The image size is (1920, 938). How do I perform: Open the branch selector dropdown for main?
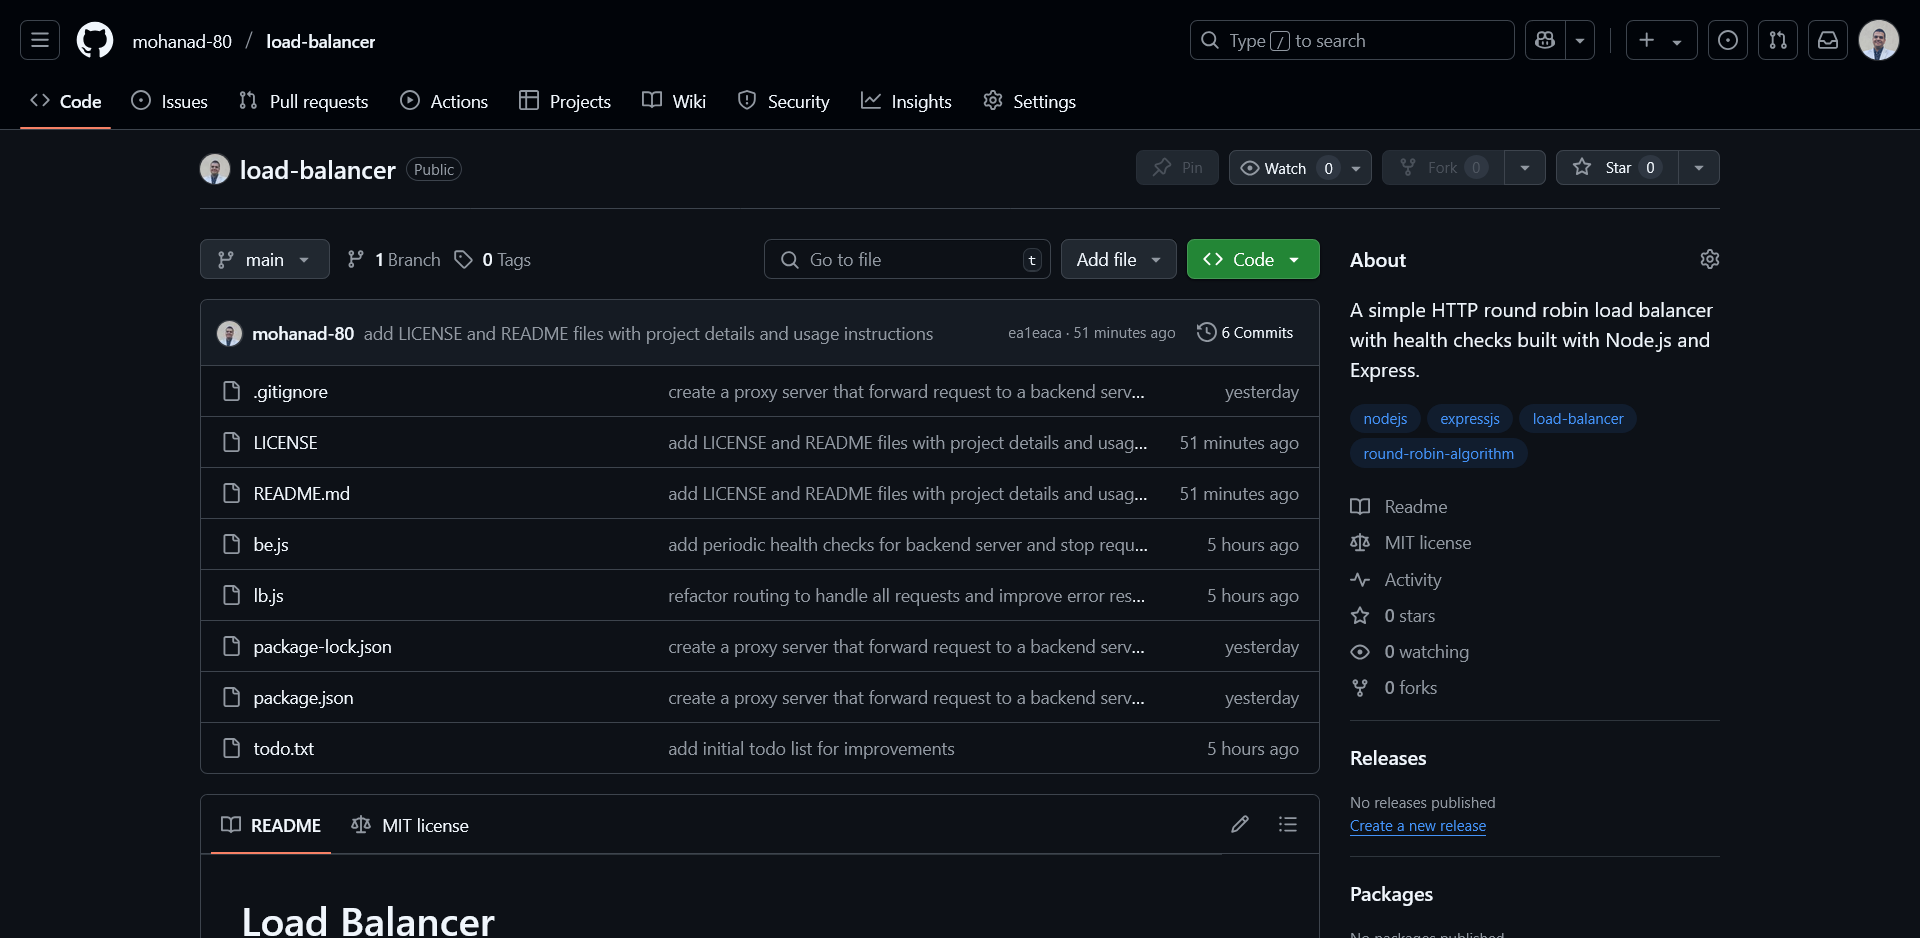tap(263, 259)
